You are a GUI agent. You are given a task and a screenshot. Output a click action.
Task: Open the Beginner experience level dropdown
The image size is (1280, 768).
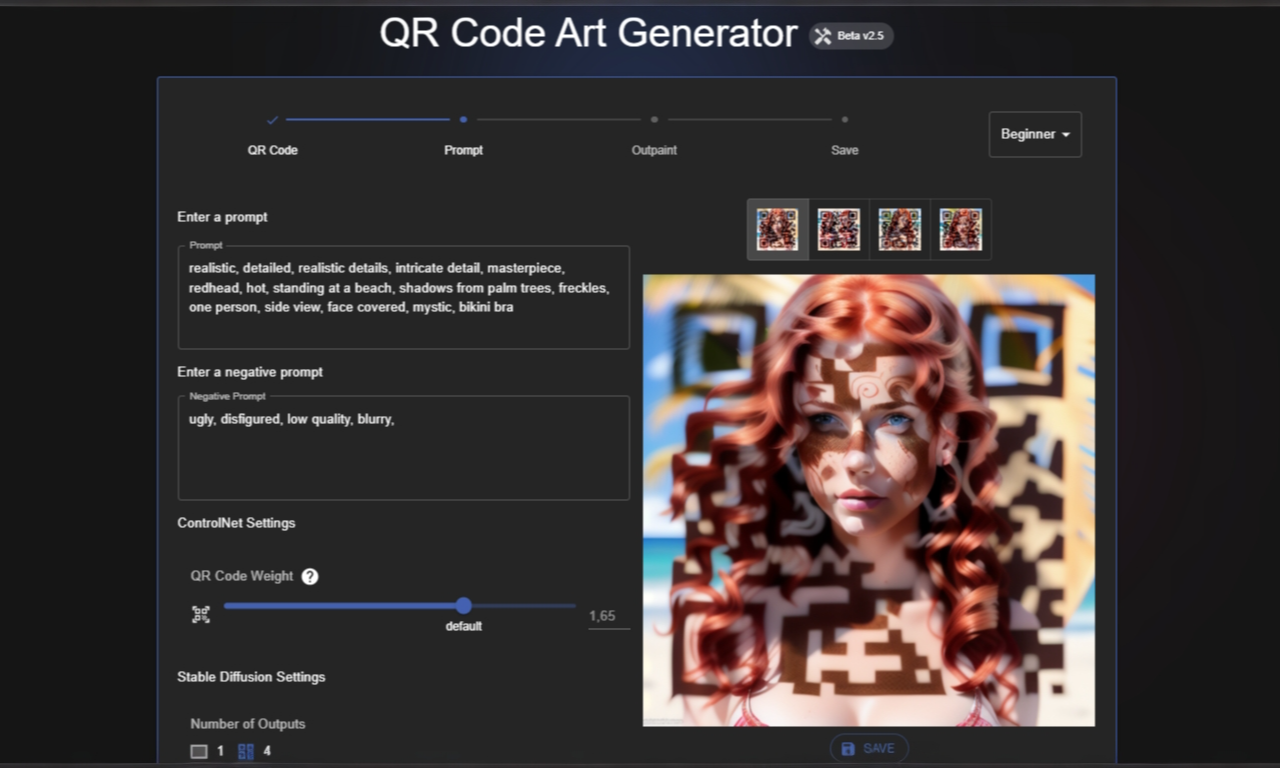coord(1035,134)
